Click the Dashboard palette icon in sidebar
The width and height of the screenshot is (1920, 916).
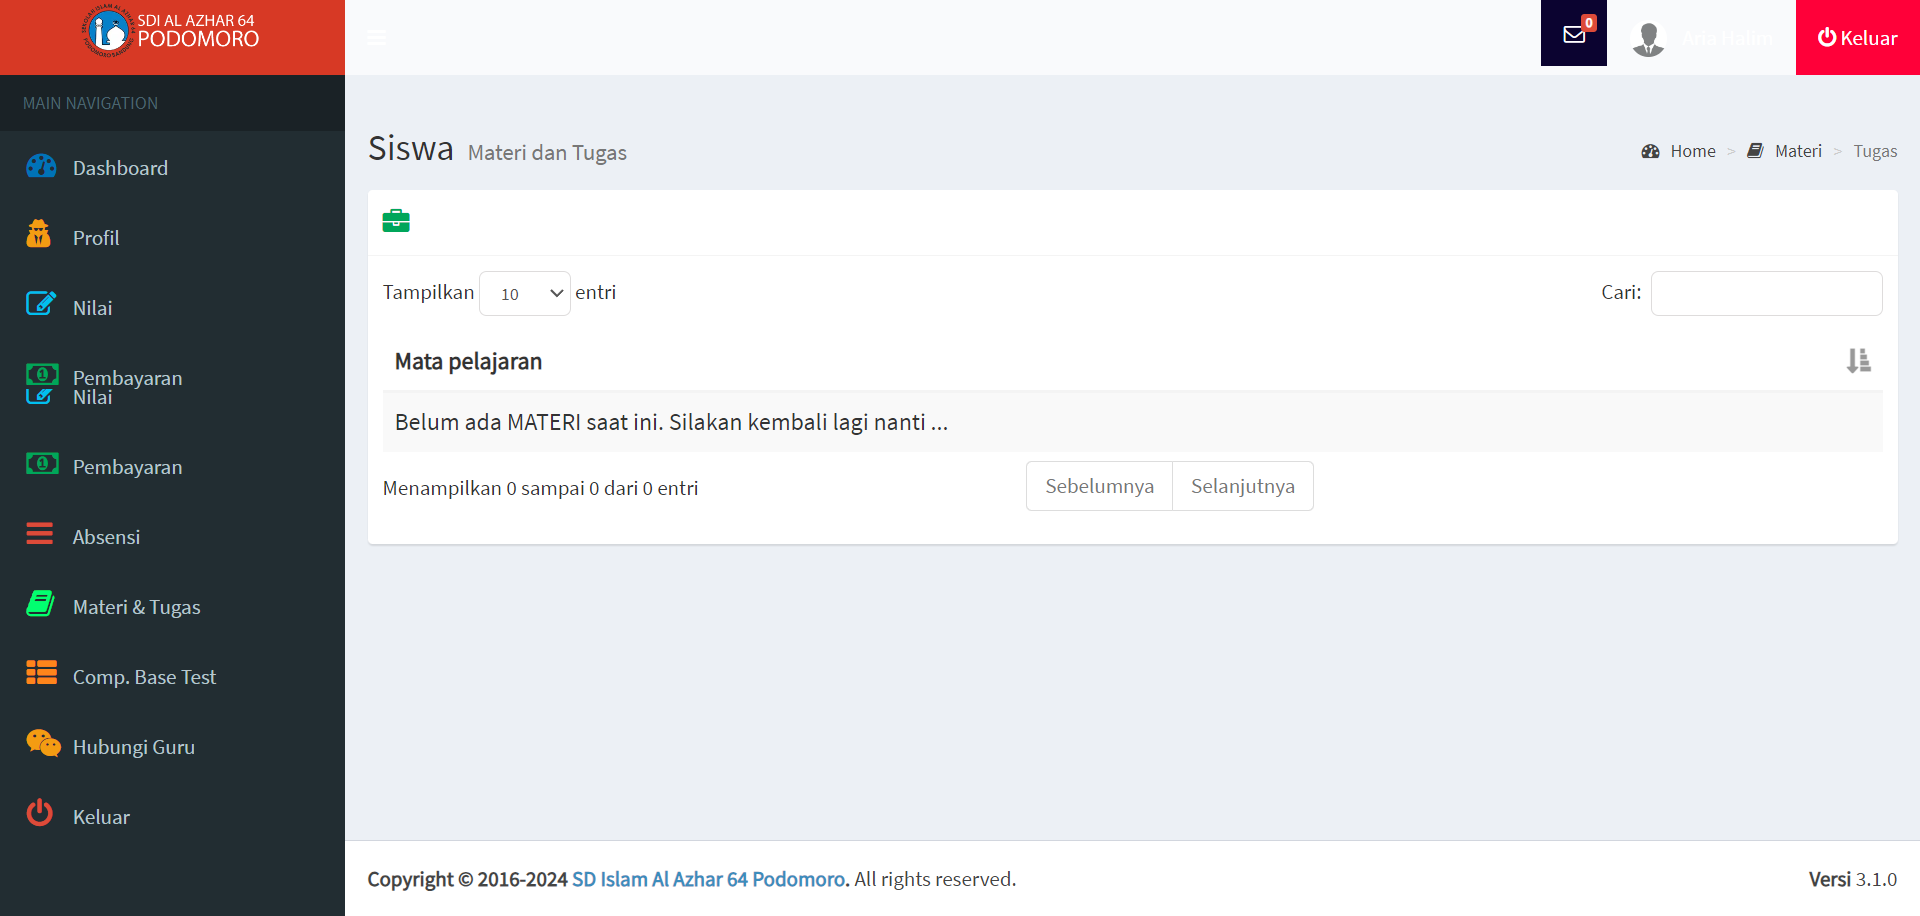tap(41, 166)
